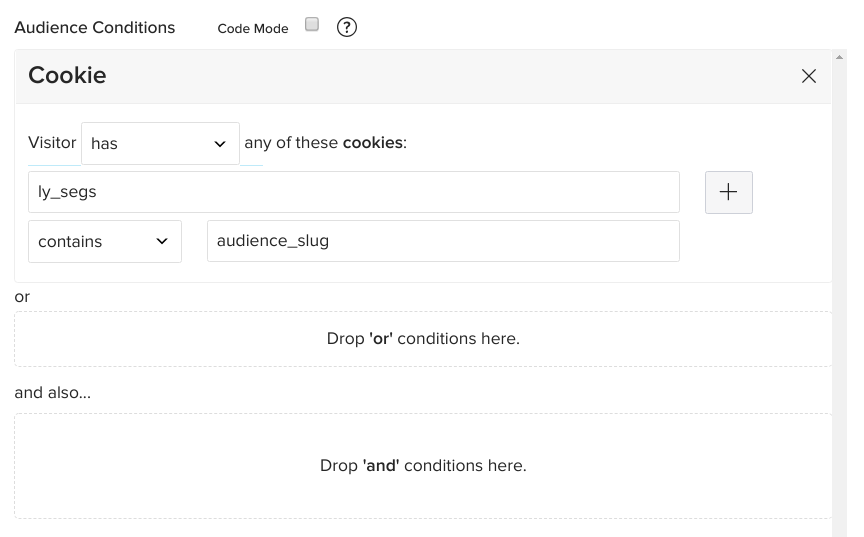Expand the Visitor "has" dropdown
The width and height of the screenshot is (864, 537).
point(160,143)
